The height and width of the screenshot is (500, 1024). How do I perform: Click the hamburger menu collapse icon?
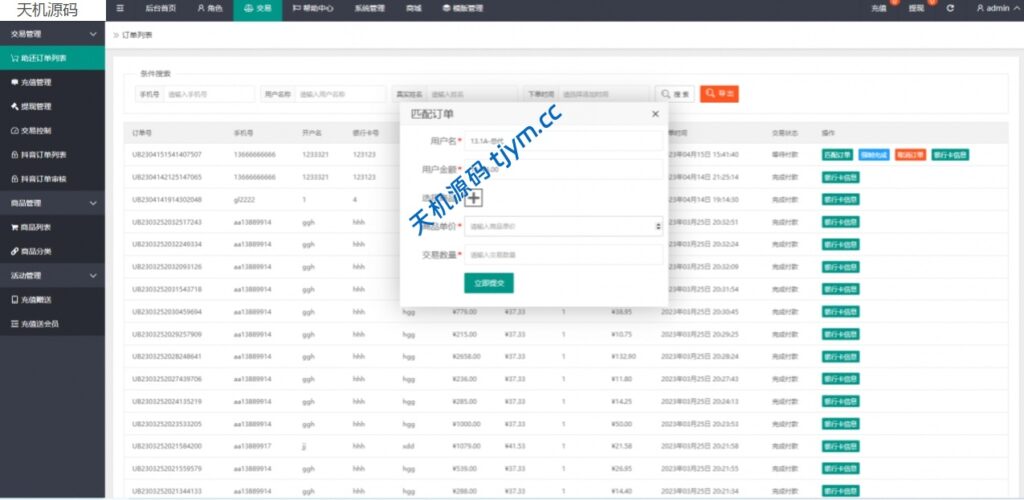pos(120,8)
